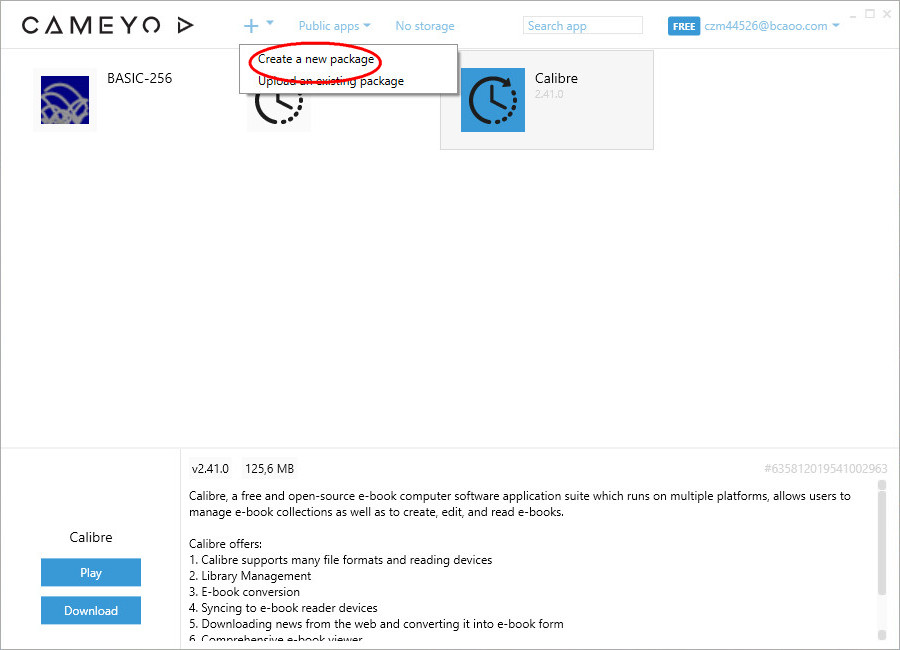Download the Calibre package
Image resolution: width=900 pixels, height=650 pixels.
click(x=91, y=610)
